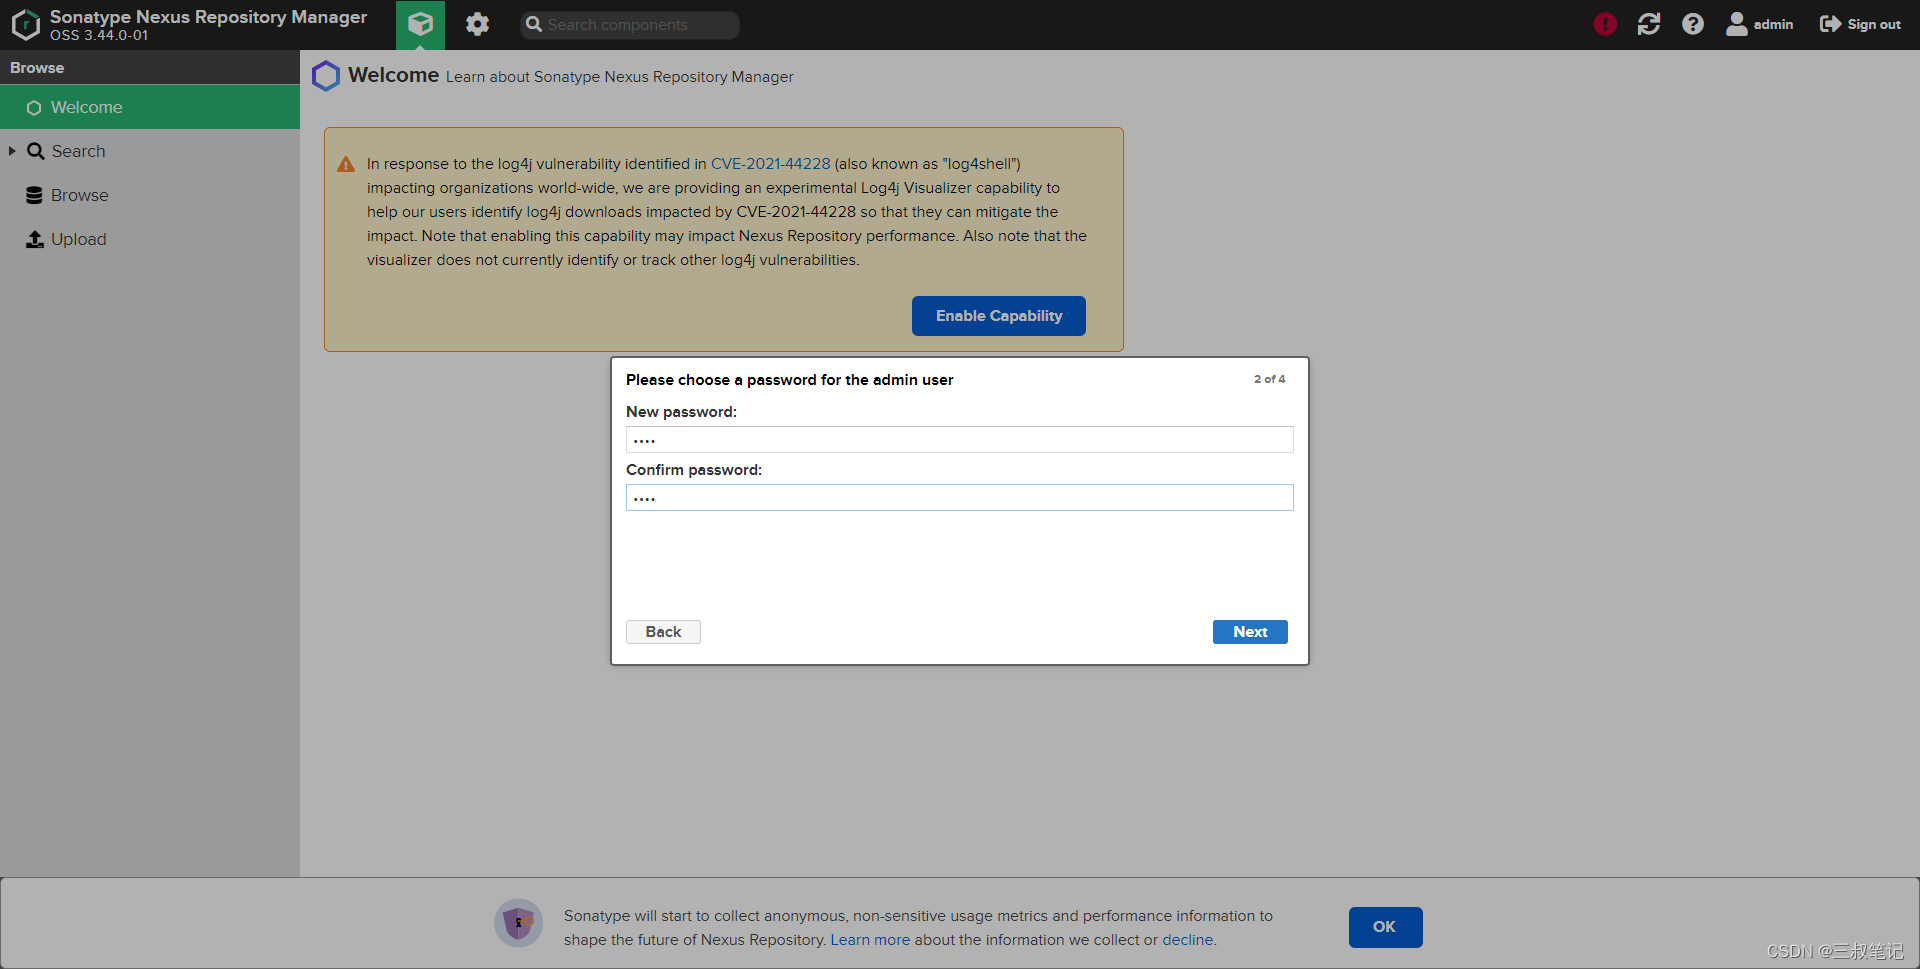Open the Browse cube icon in header

[x=420, y=24]
